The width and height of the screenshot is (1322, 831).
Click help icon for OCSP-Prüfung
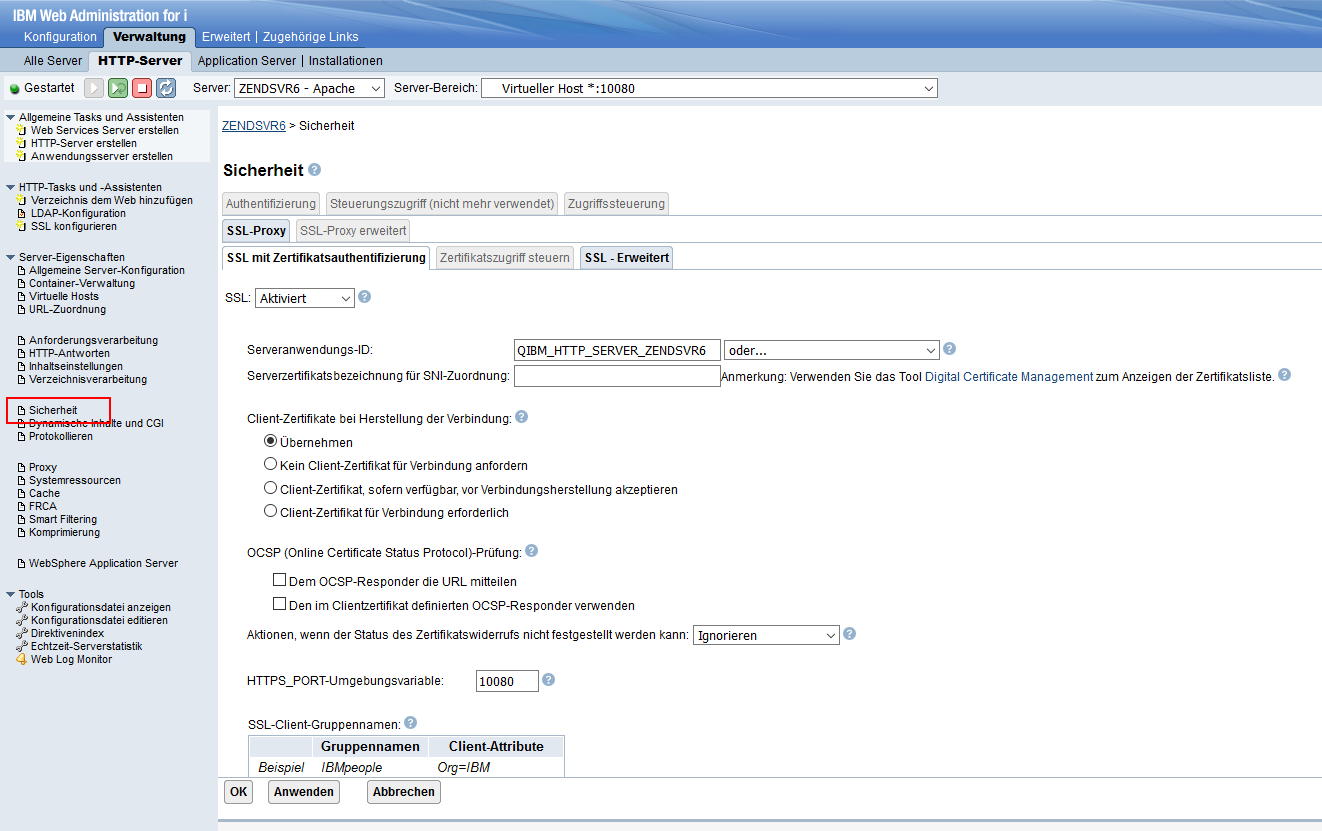point(531,551)
